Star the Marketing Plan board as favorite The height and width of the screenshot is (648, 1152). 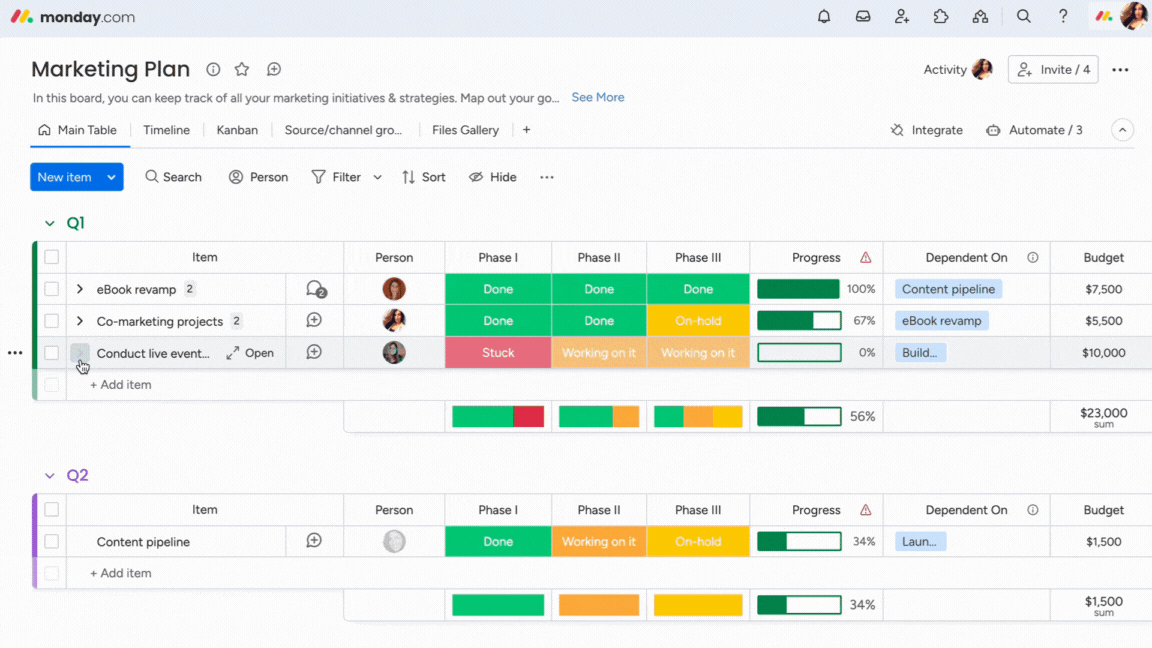click(x=242, y=69)
